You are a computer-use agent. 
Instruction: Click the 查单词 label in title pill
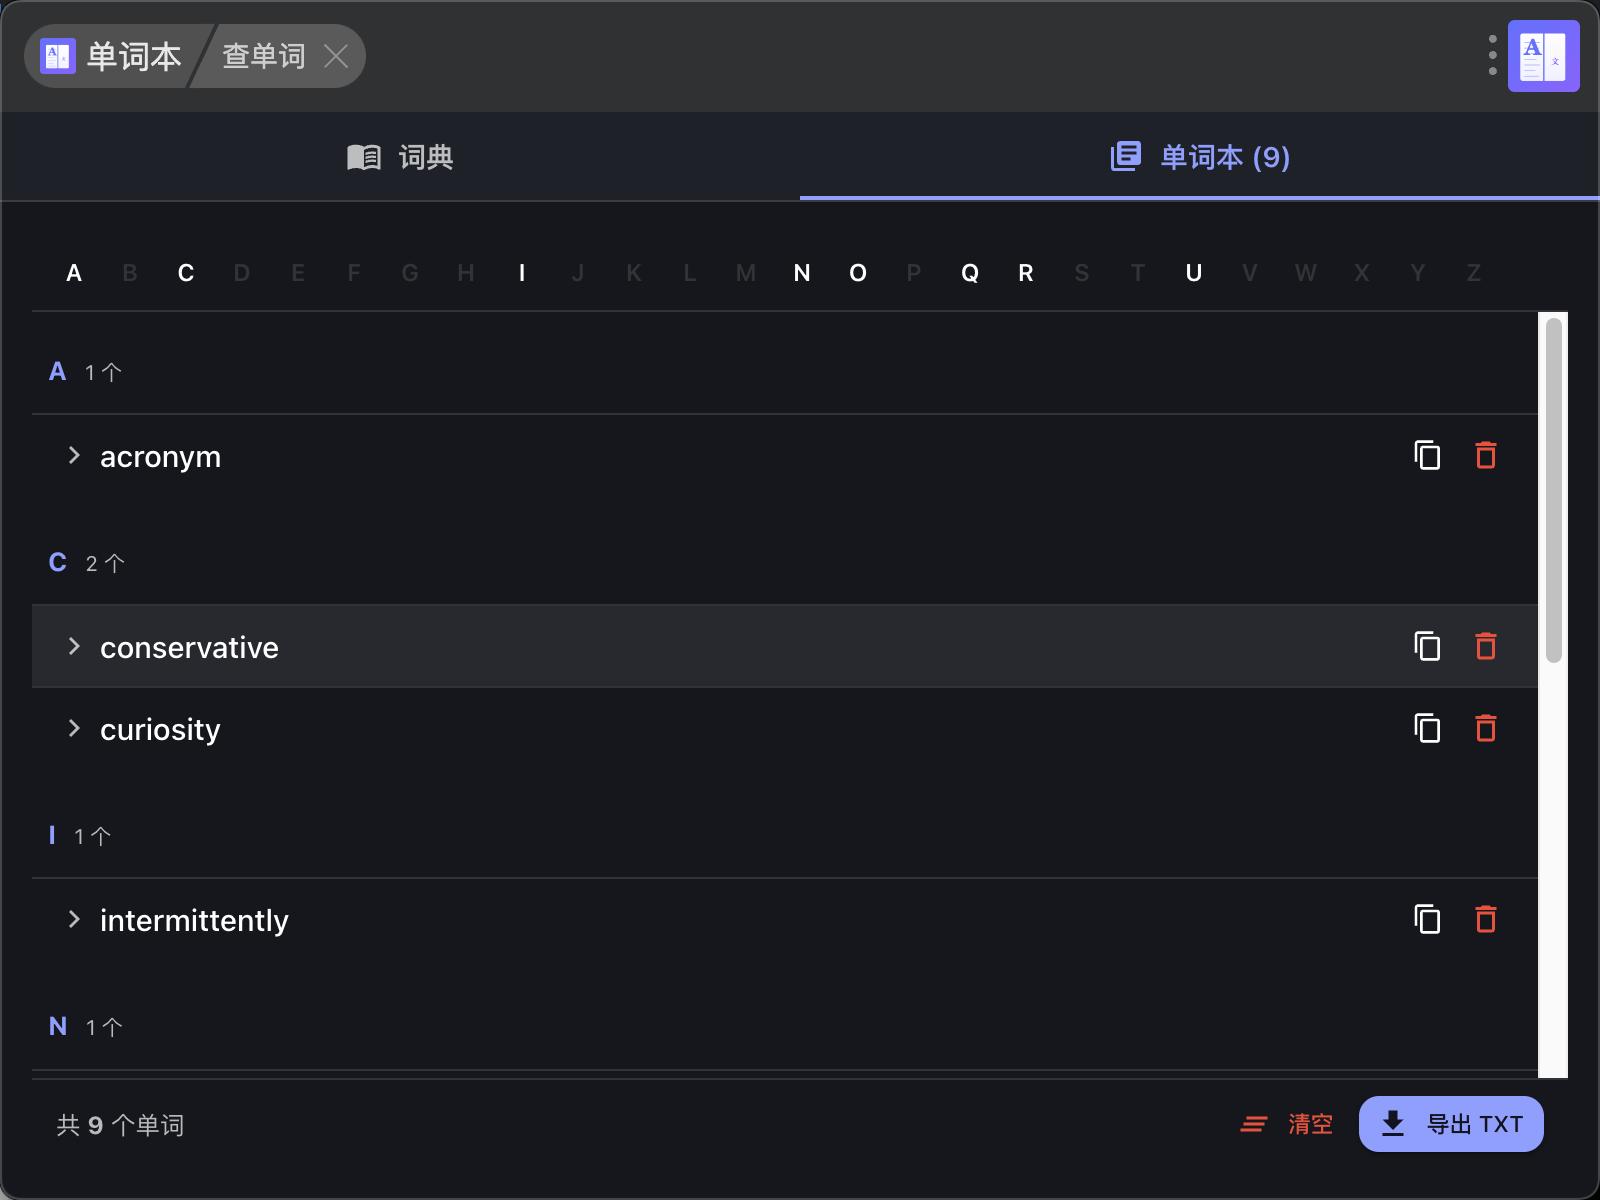[x=264, y=56]
